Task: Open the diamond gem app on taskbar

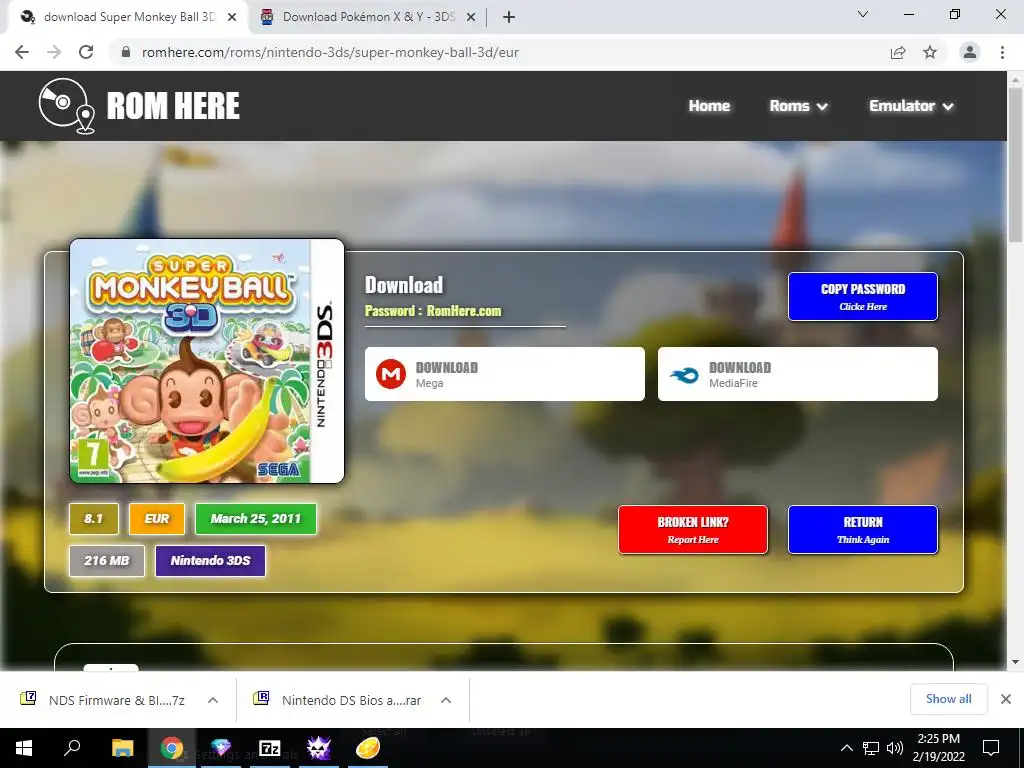Action: click(221, 748)
